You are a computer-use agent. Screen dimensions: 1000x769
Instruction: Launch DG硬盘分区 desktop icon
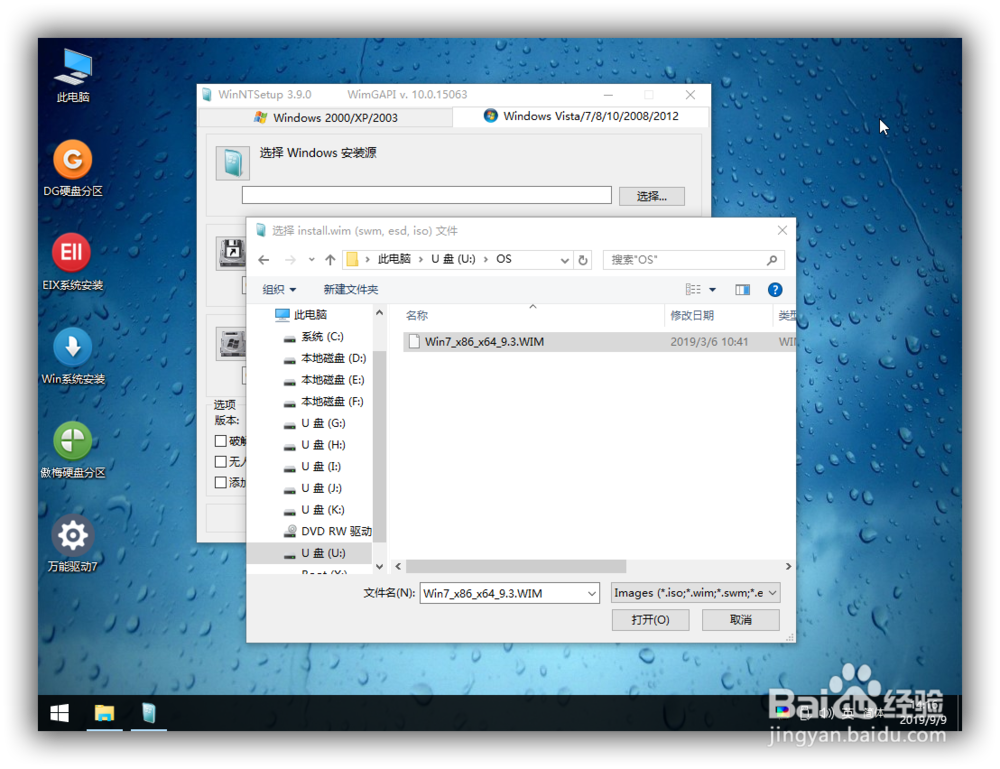point(73,168)
